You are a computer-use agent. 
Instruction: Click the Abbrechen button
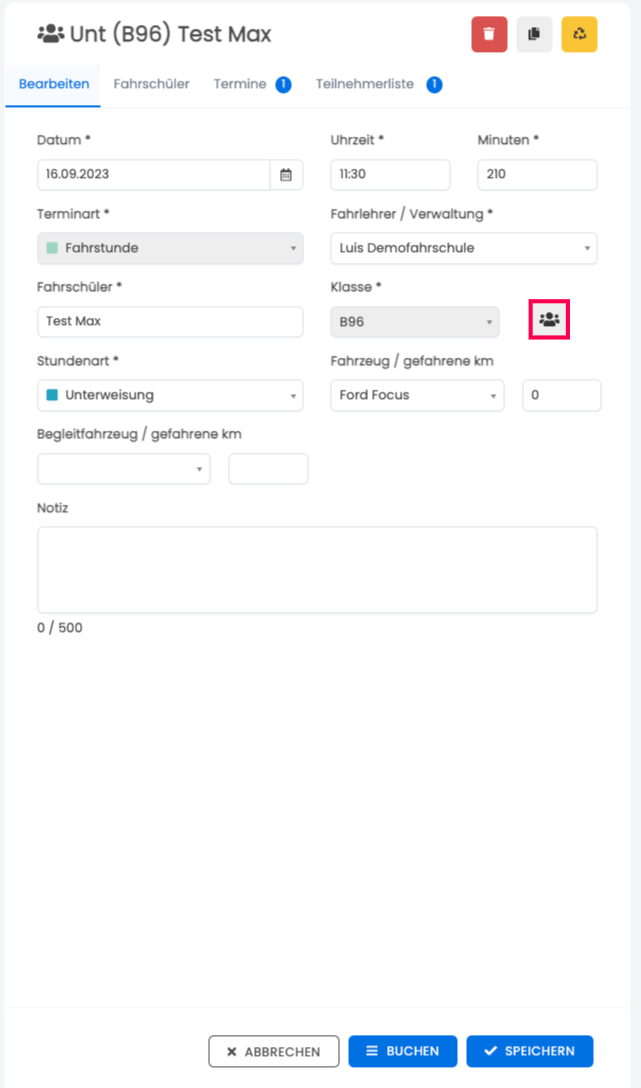click(274, 1051)
